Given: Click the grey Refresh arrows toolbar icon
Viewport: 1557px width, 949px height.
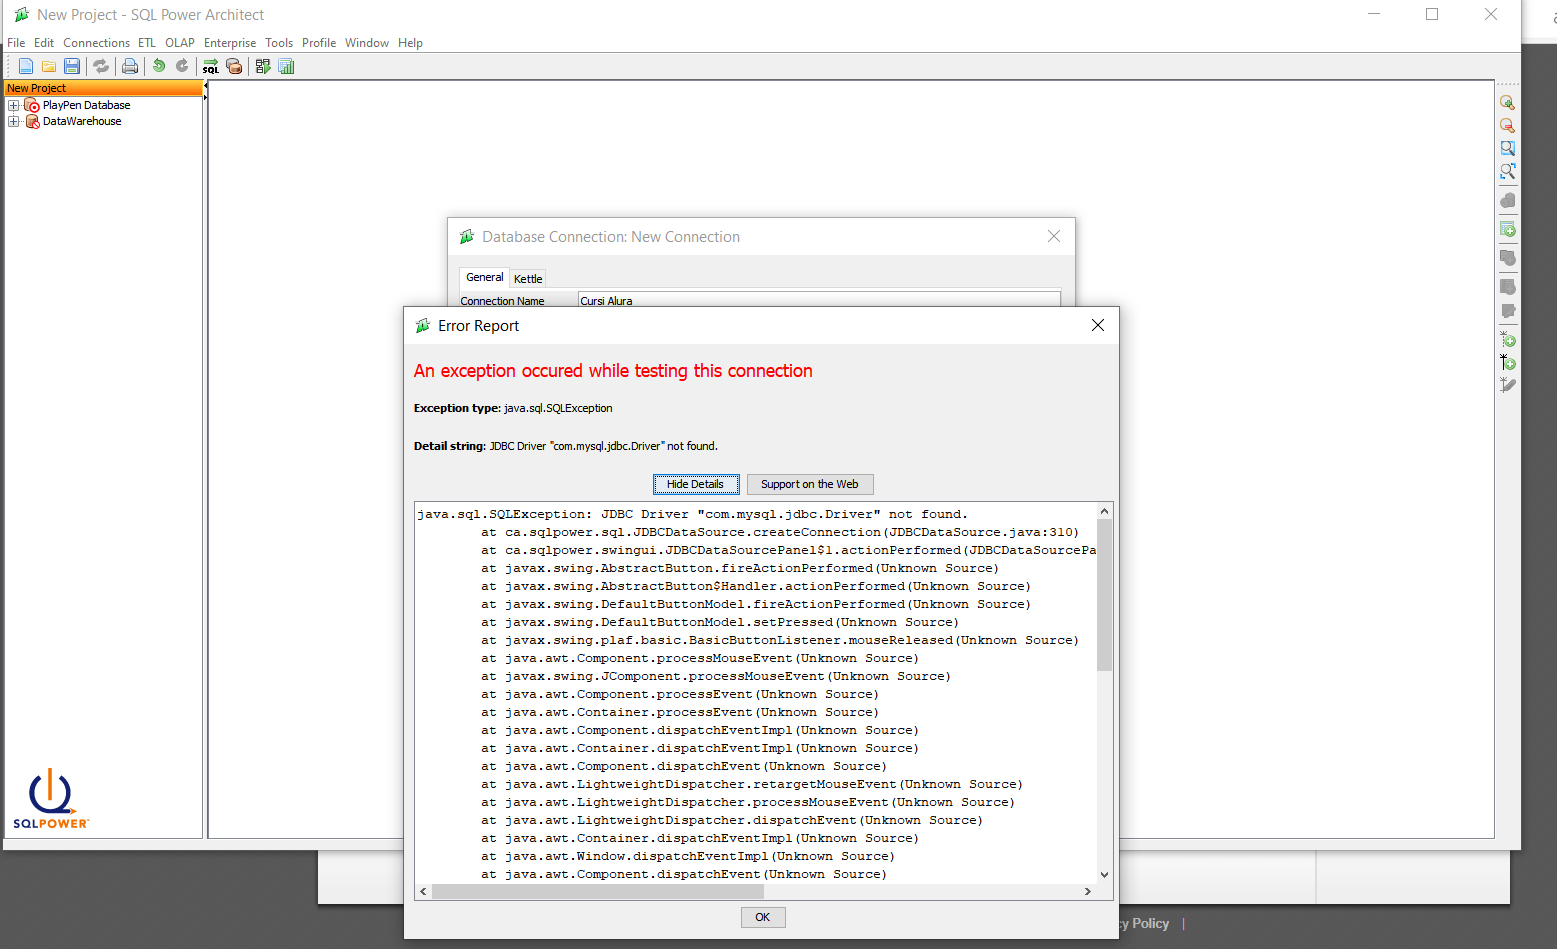Looking at the screenshot, I should pyautogui.click(x=101, y=66).
